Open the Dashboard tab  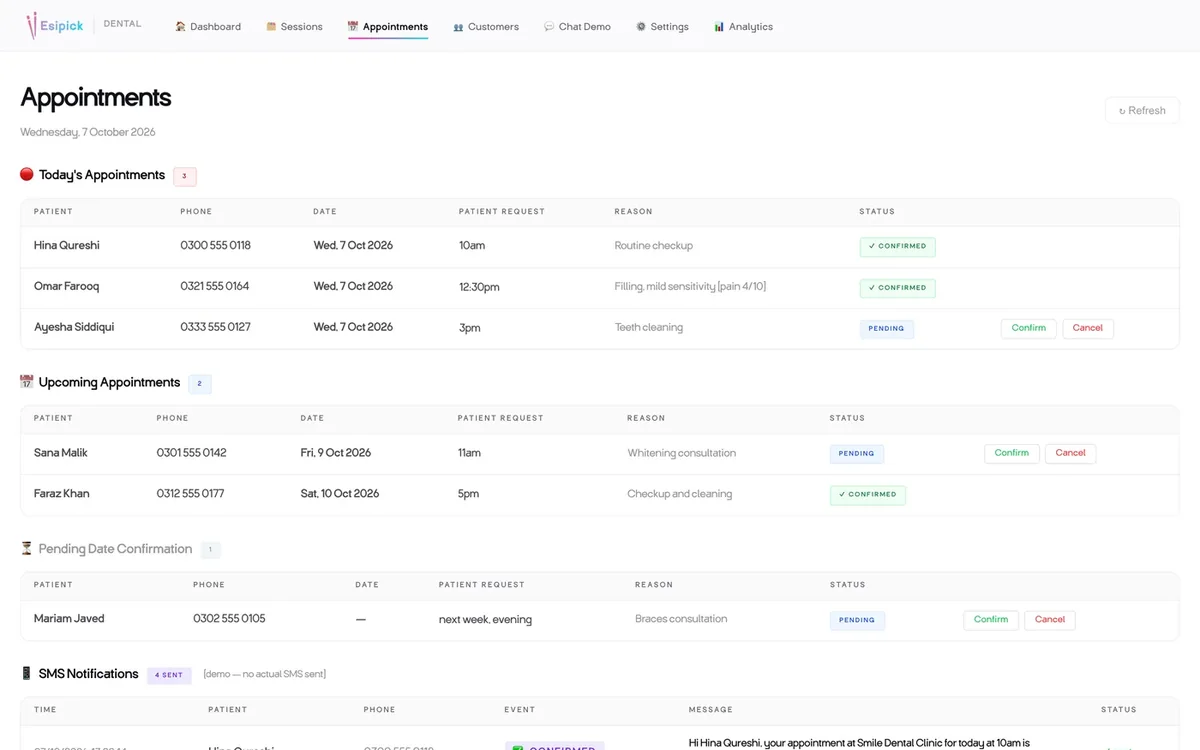coord(208,27)
